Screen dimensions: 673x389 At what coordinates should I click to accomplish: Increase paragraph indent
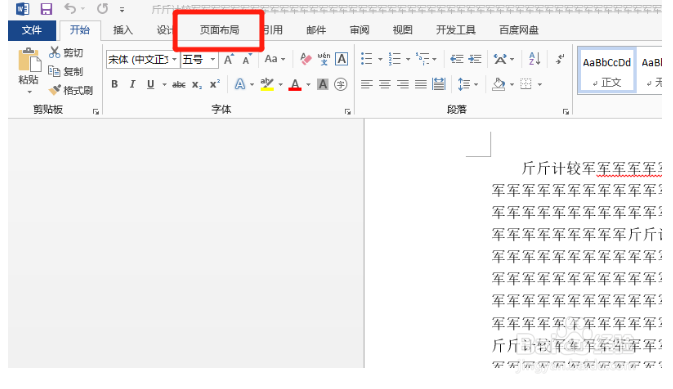click(474, 59)
